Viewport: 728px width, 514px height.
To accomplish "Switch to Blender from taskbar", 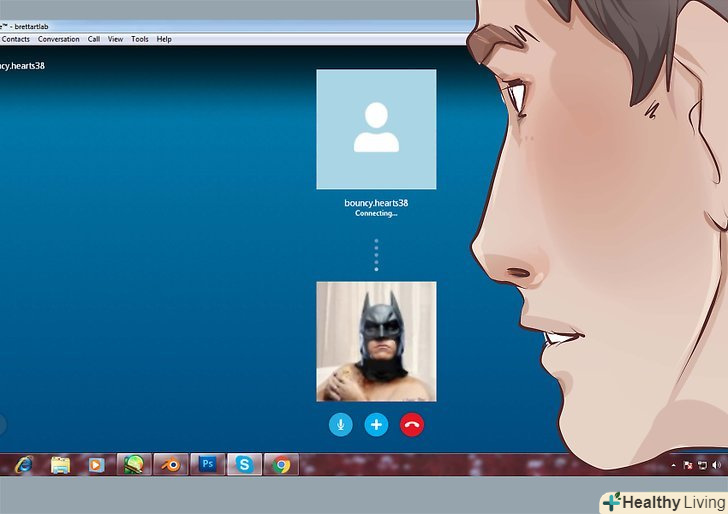I will point(171,464).
